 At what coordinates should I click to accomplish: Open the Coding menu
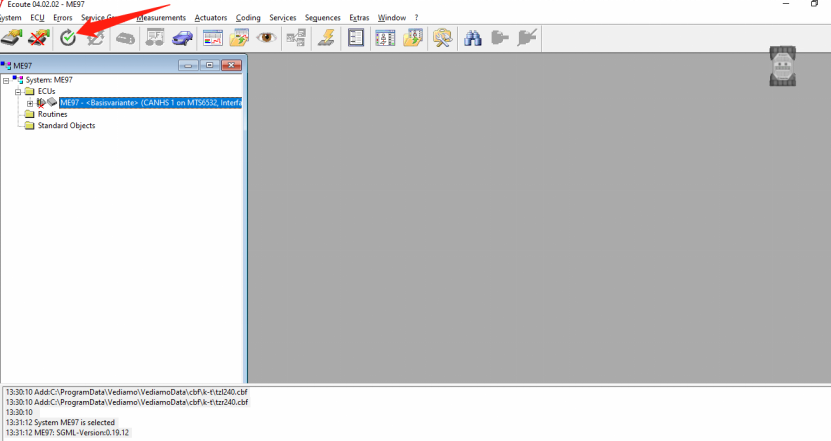(248, 18)
